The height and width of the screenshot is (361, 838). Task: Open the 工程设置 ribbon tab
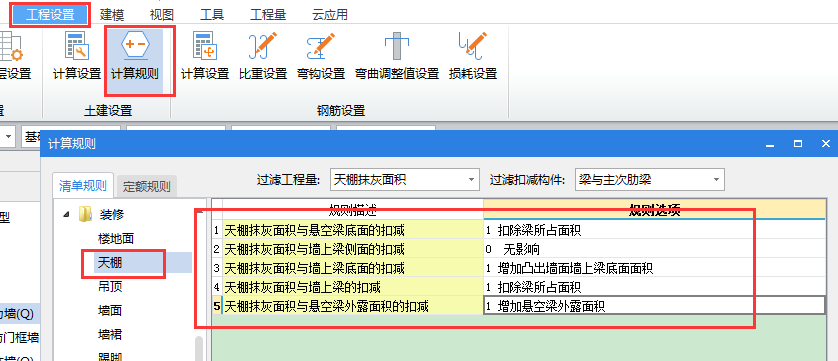[x=50, y=15]
